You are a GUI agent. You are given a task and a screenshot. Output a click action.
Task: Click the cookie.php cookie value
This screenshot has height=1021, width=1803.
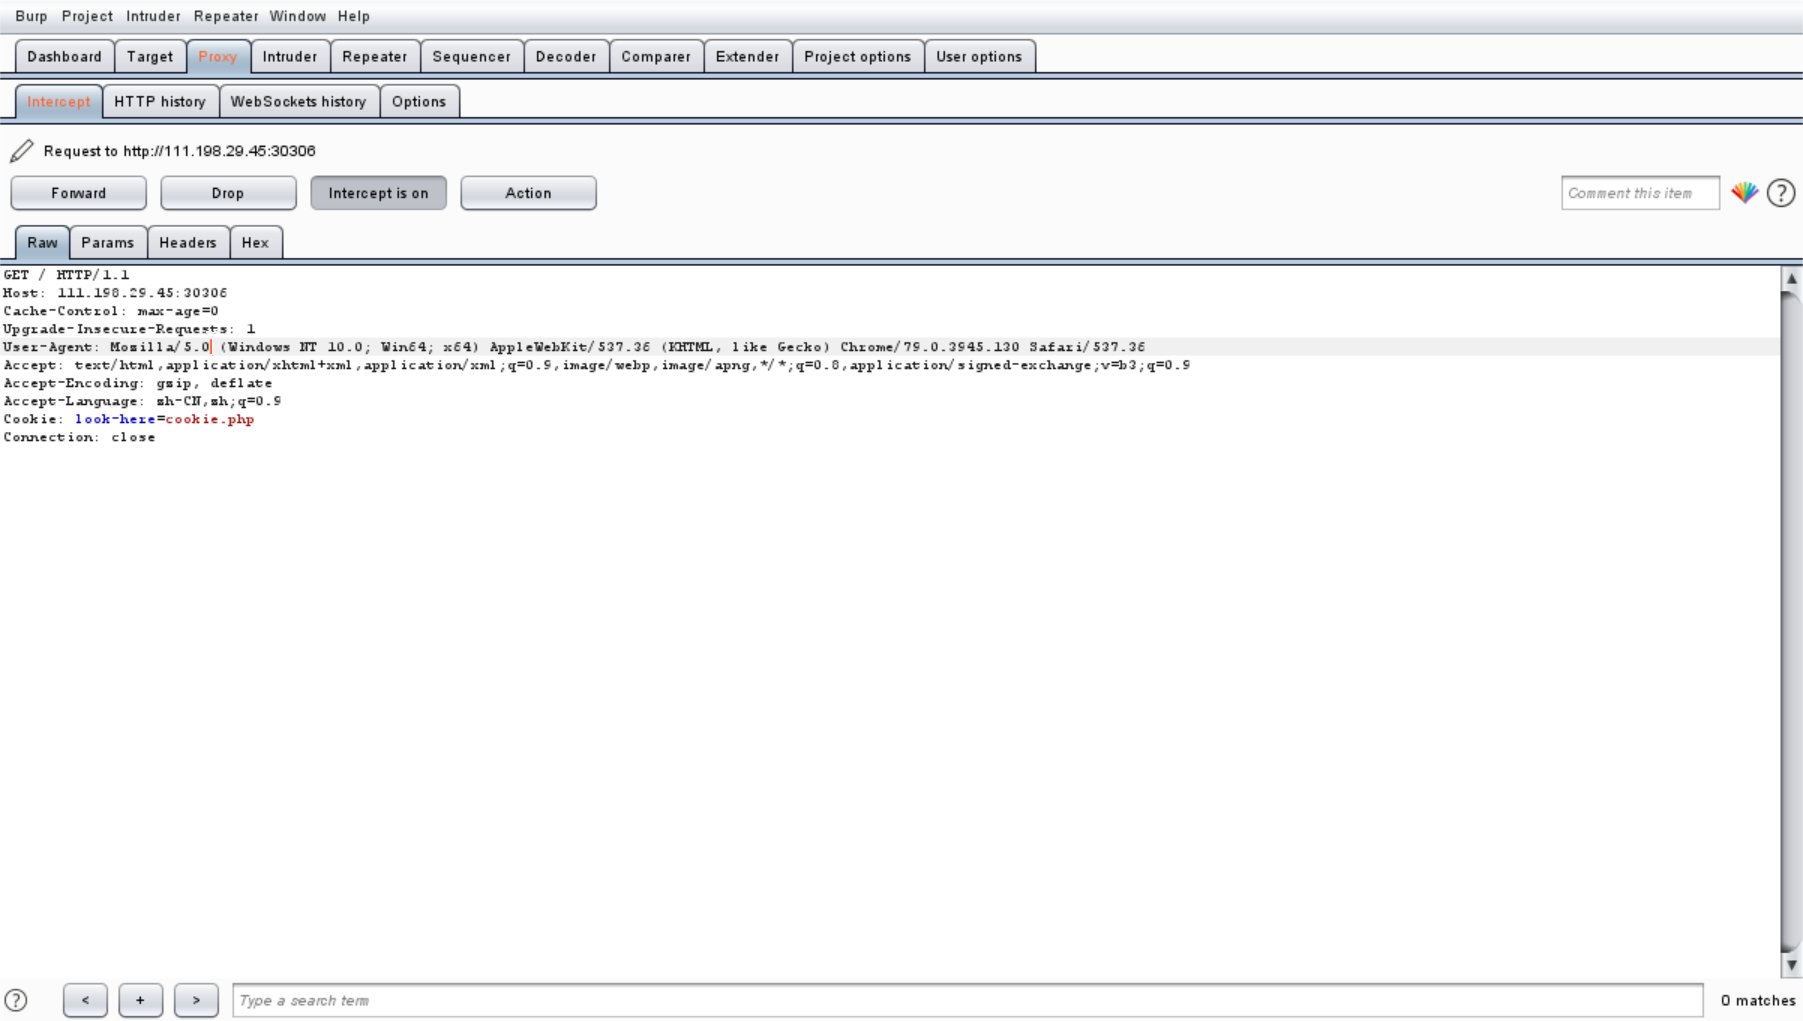210,419
